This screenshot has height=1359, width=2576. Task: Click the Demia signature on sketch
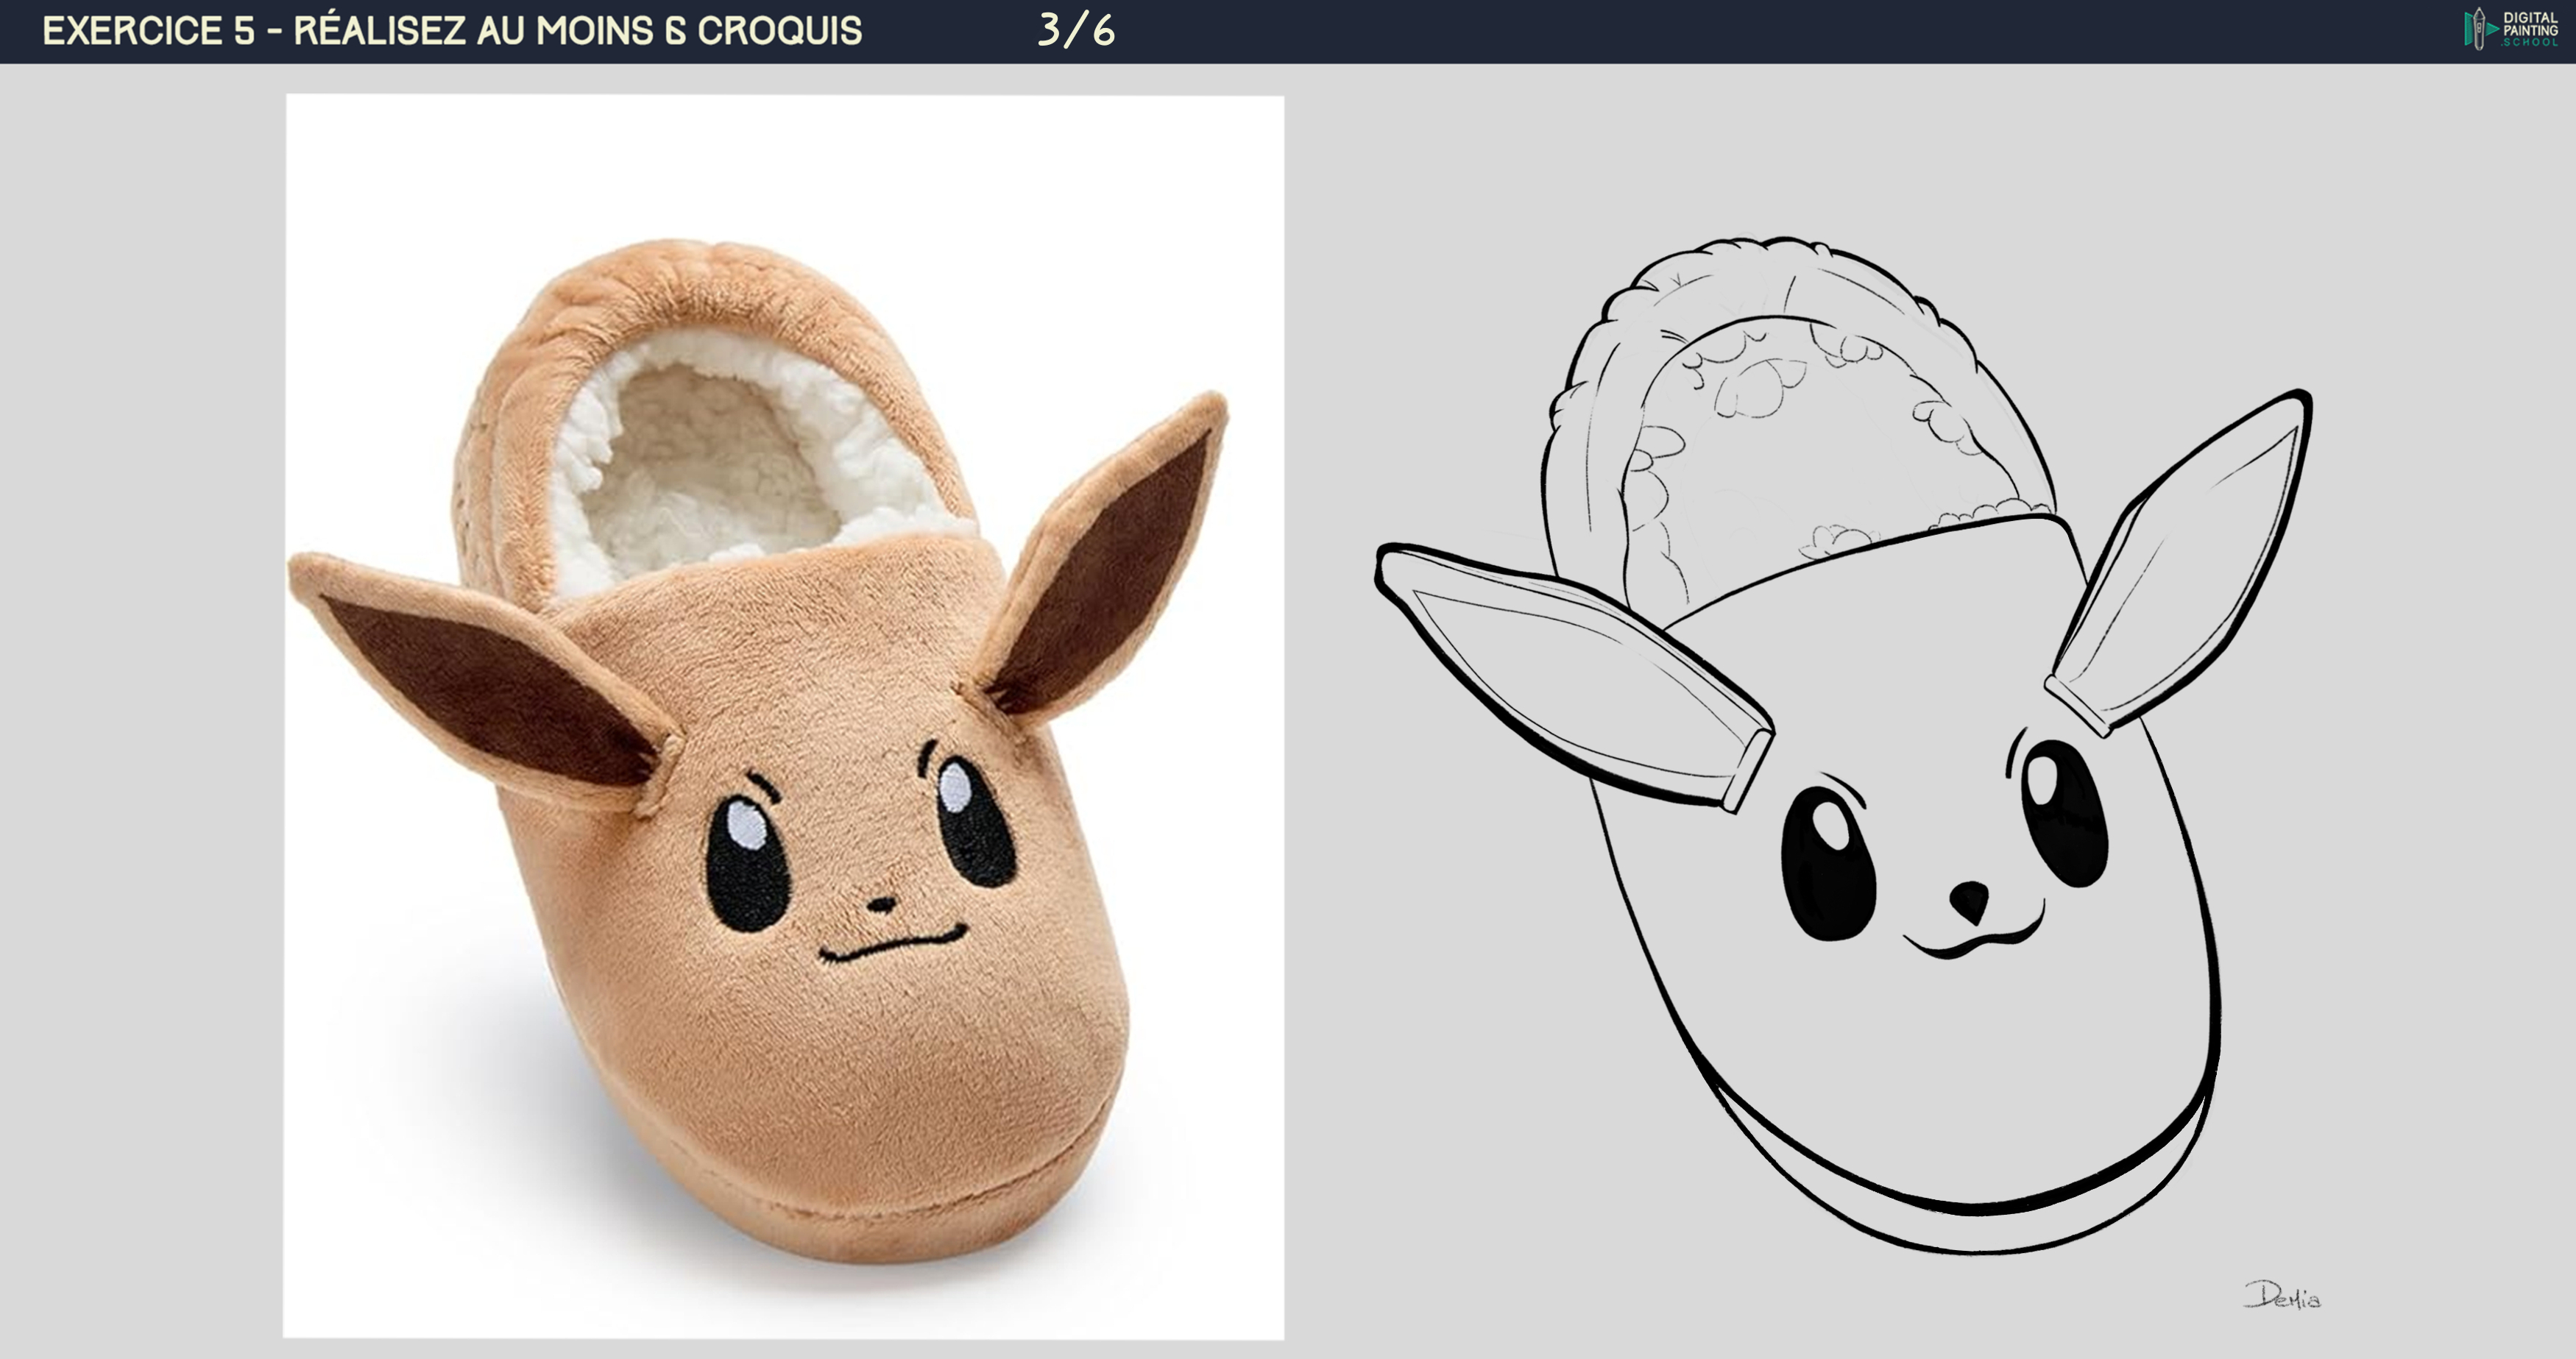pos(2282,1296)
